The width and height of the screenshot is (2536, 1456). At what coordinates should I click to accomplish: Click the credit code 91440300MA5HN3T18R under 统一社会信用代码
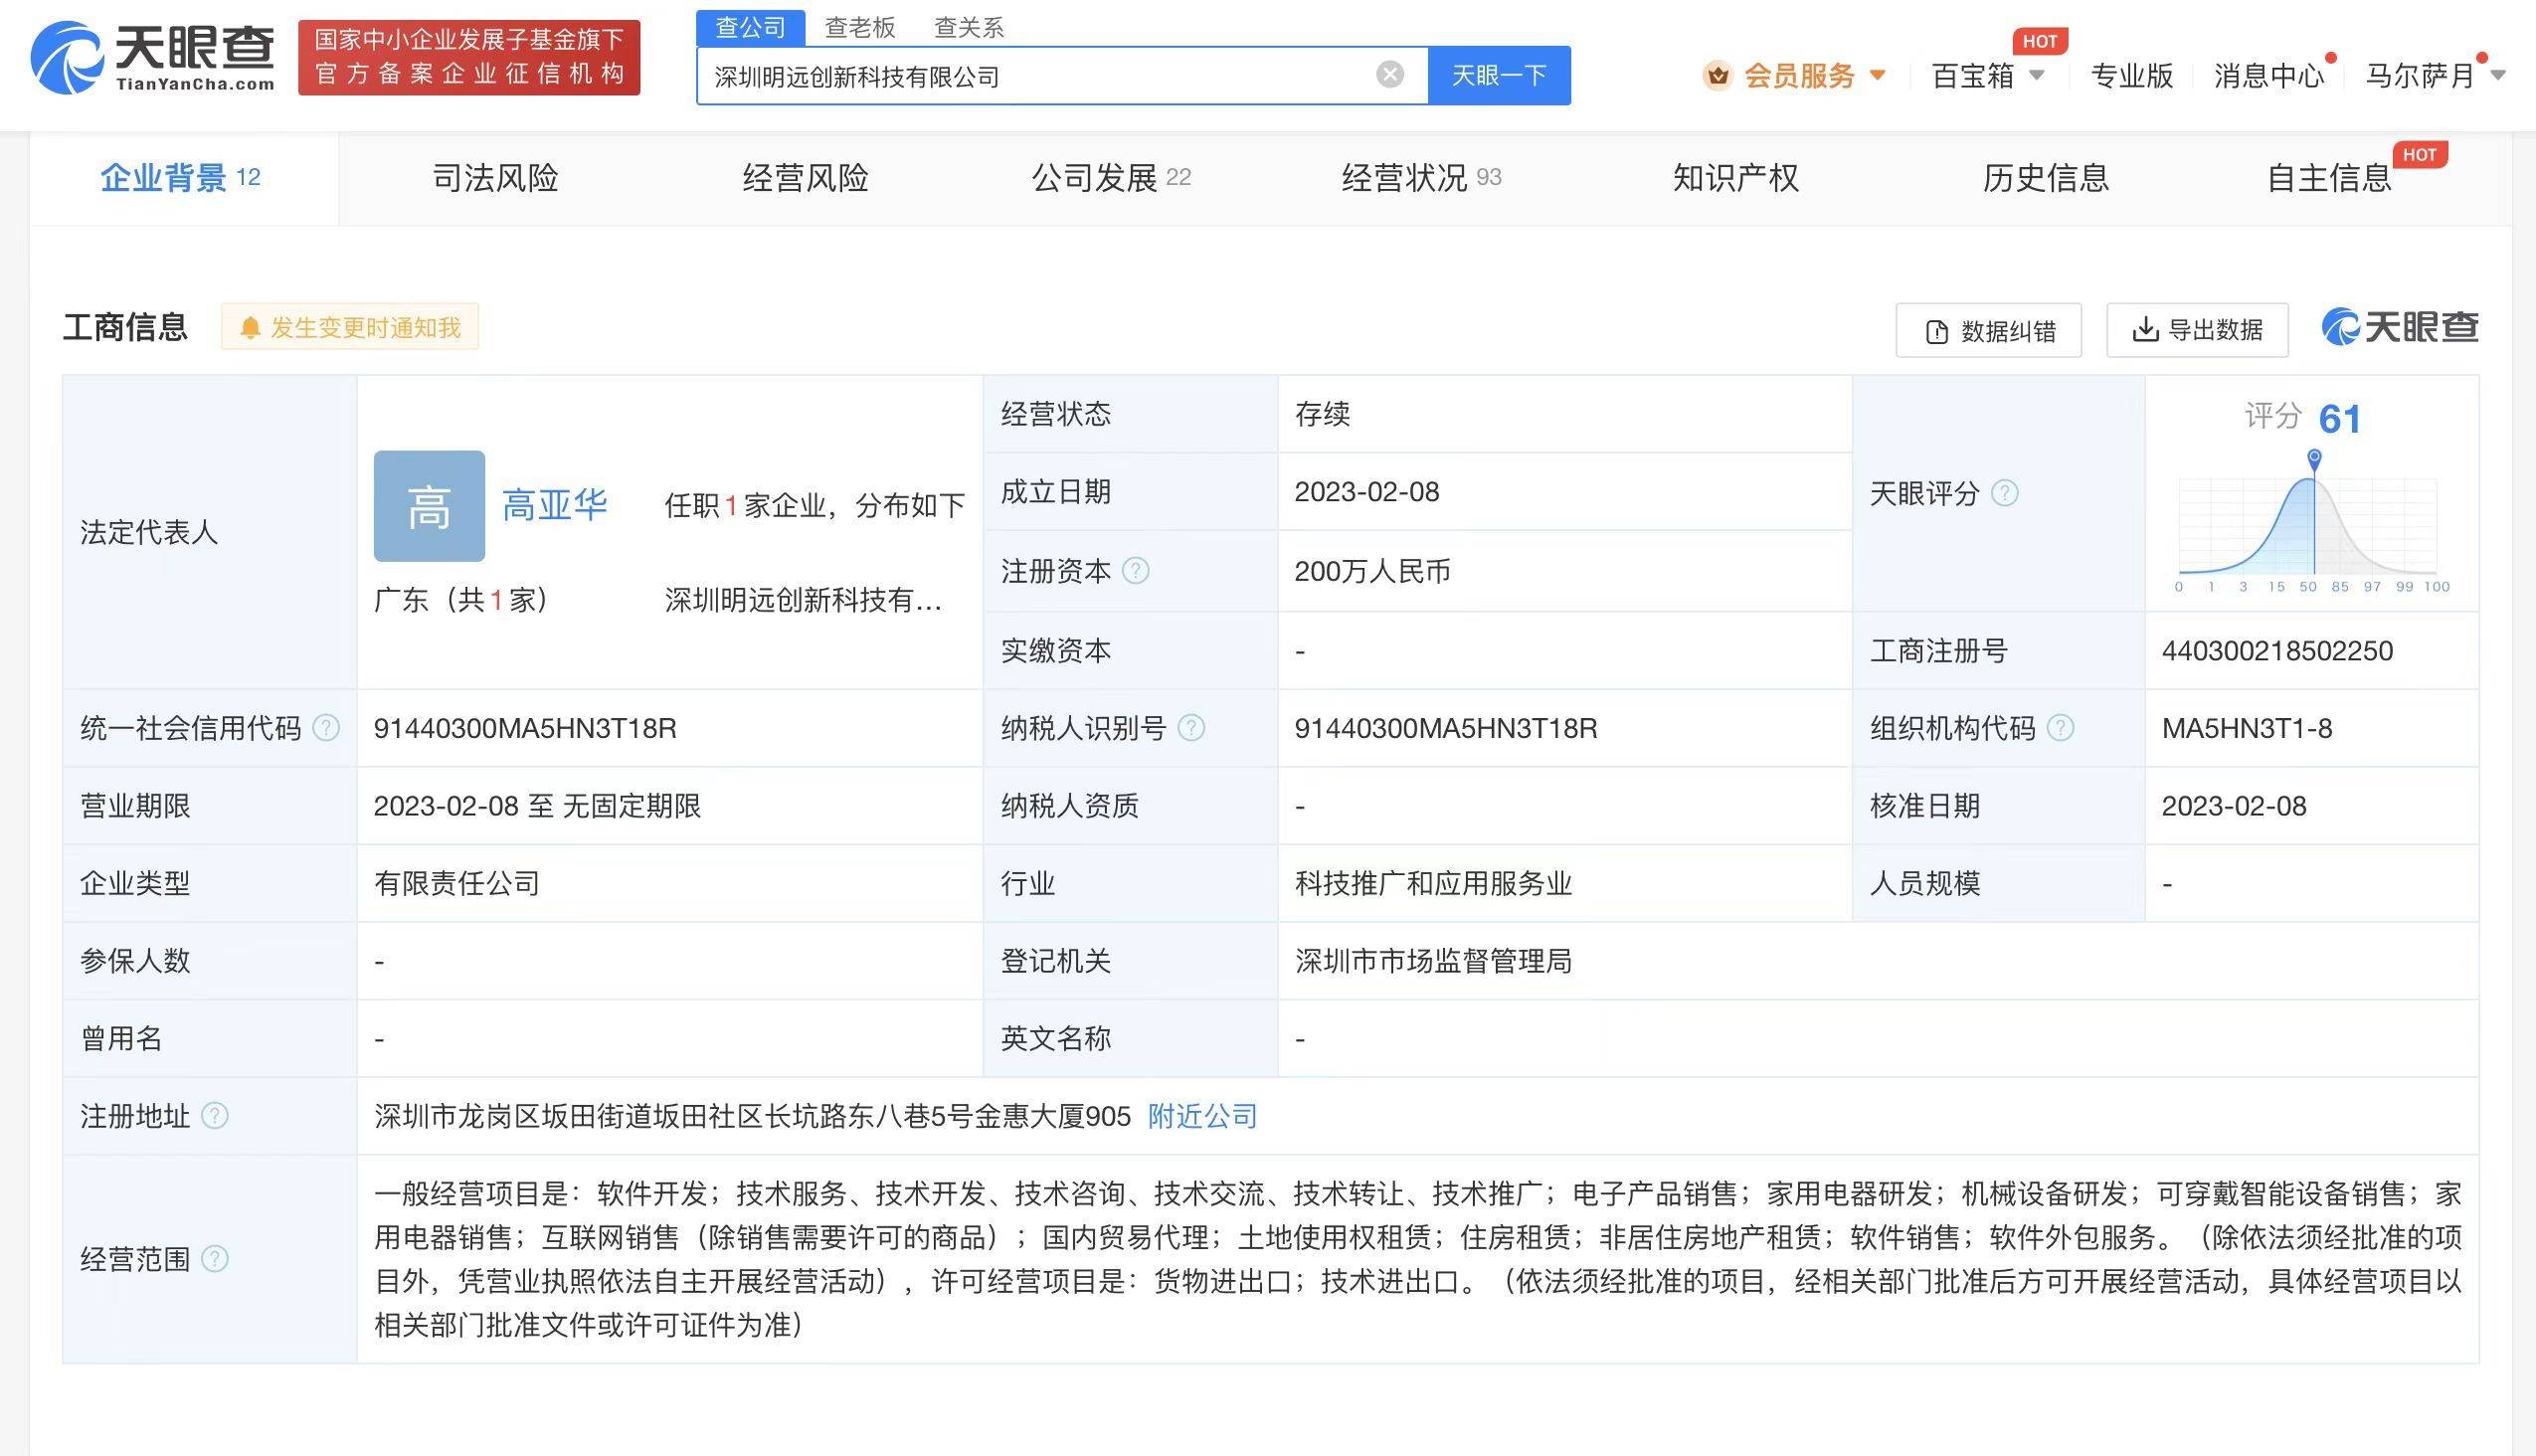(x=525, y=728)
